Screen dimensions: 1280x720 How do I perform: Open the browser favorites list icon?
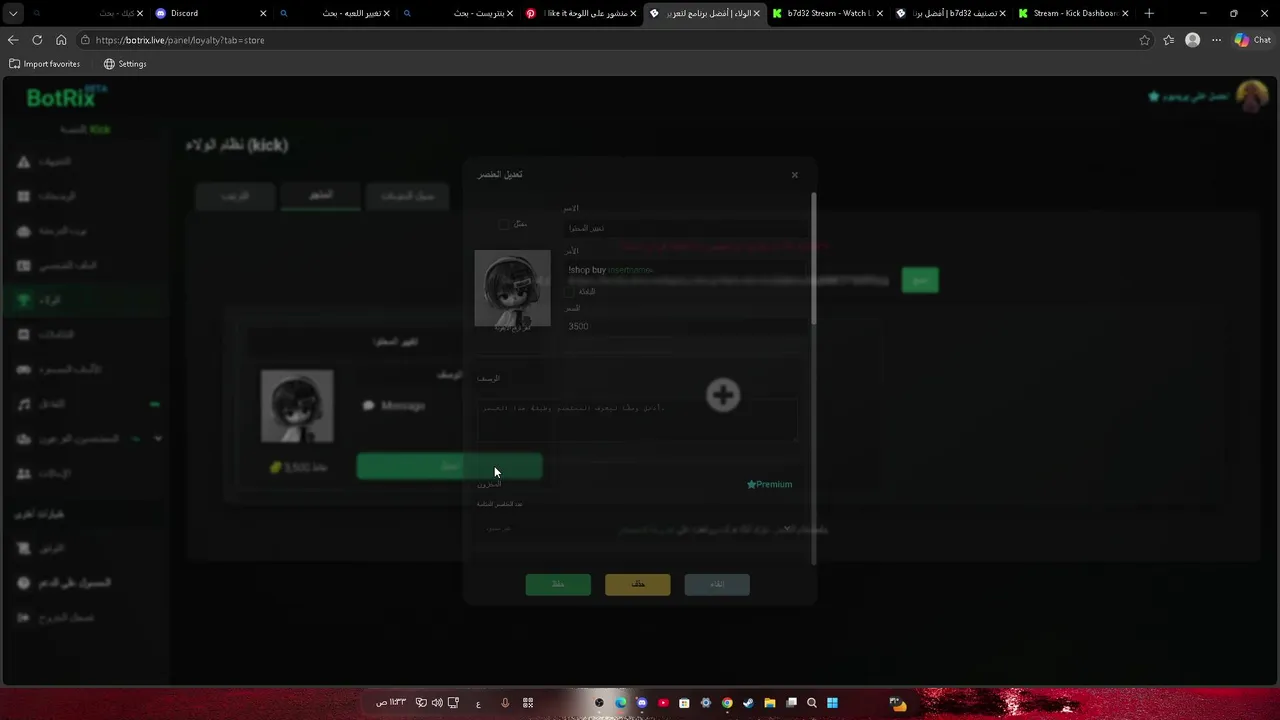1169,40
